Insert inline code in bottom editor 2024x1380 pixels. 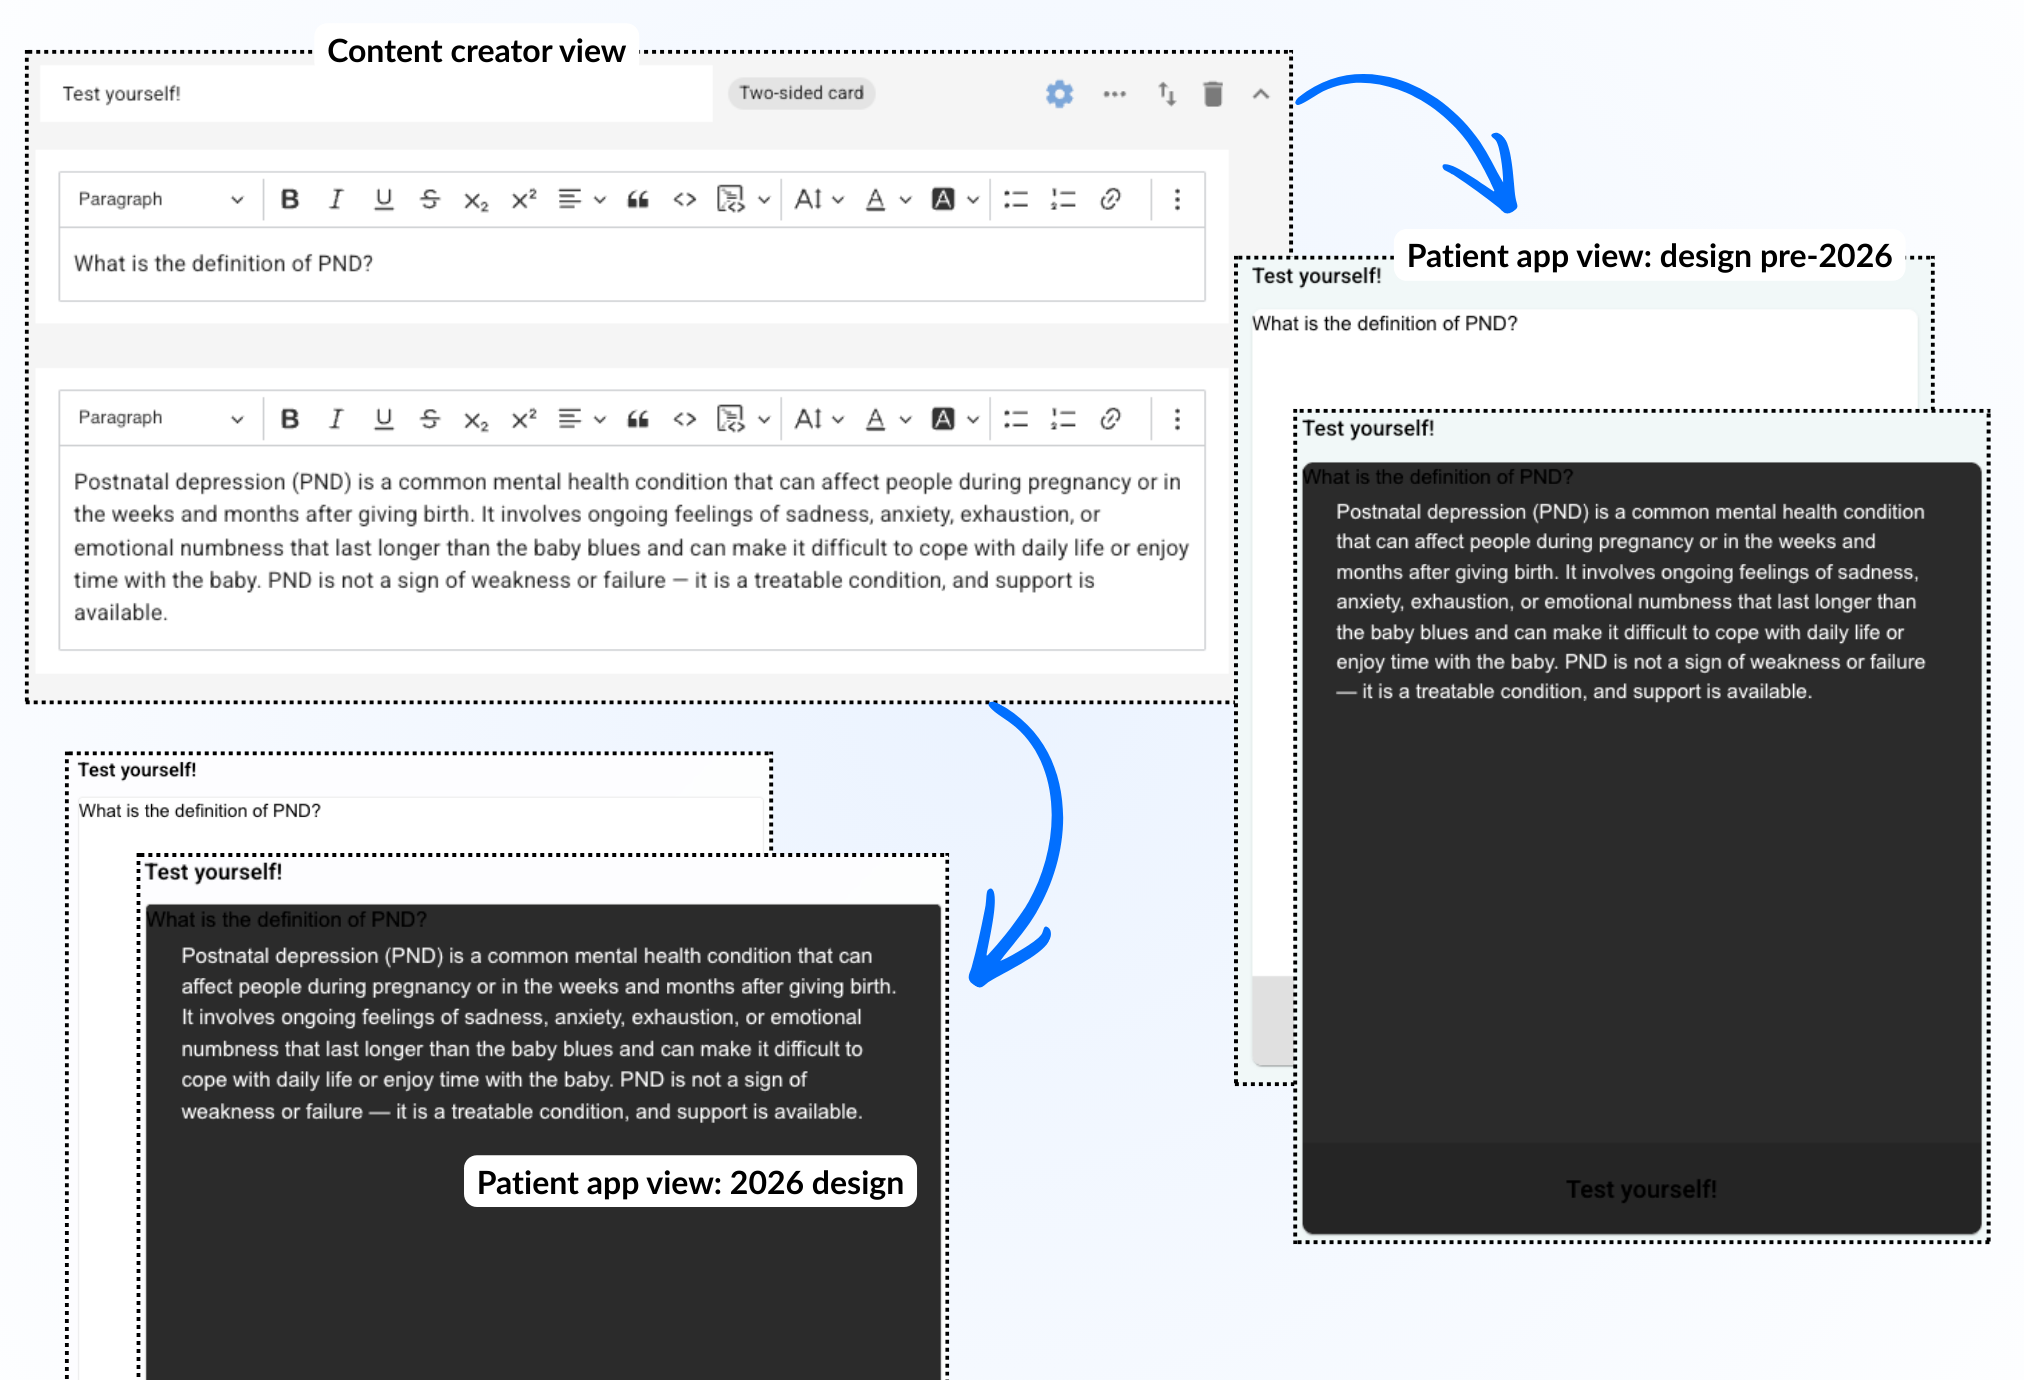click(x=684, y=419)
